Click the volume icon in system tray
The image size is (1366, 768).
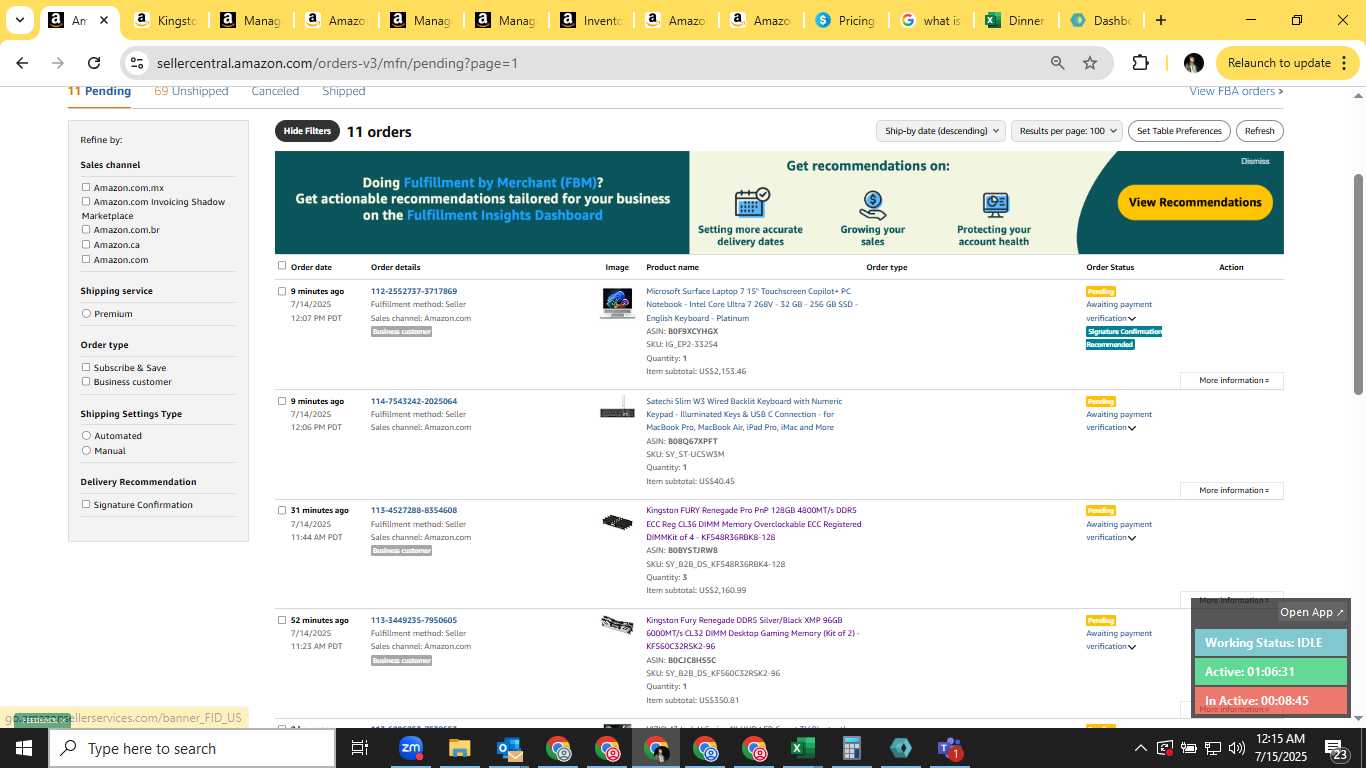click(1237, 748)
